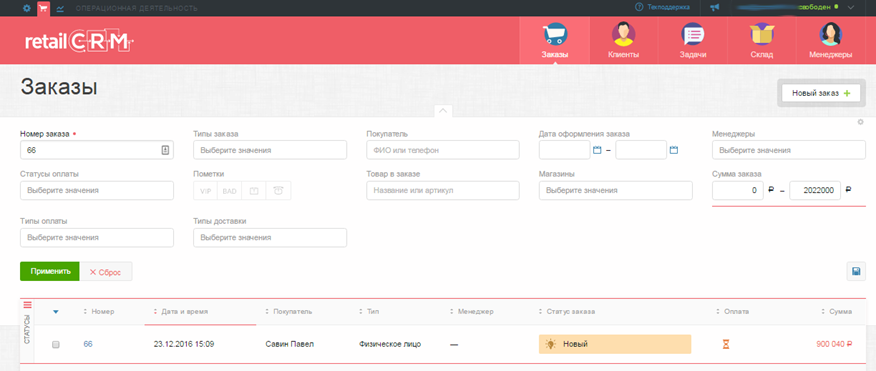Switch to the Клиенты tab
Image resolution: width=876 pixels, height=371 pixels.
[x=623, y=40]
